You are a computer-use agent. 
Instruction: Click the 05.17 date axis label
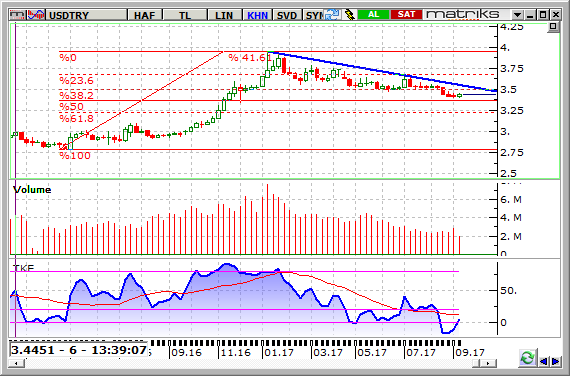tap(372, 352)
